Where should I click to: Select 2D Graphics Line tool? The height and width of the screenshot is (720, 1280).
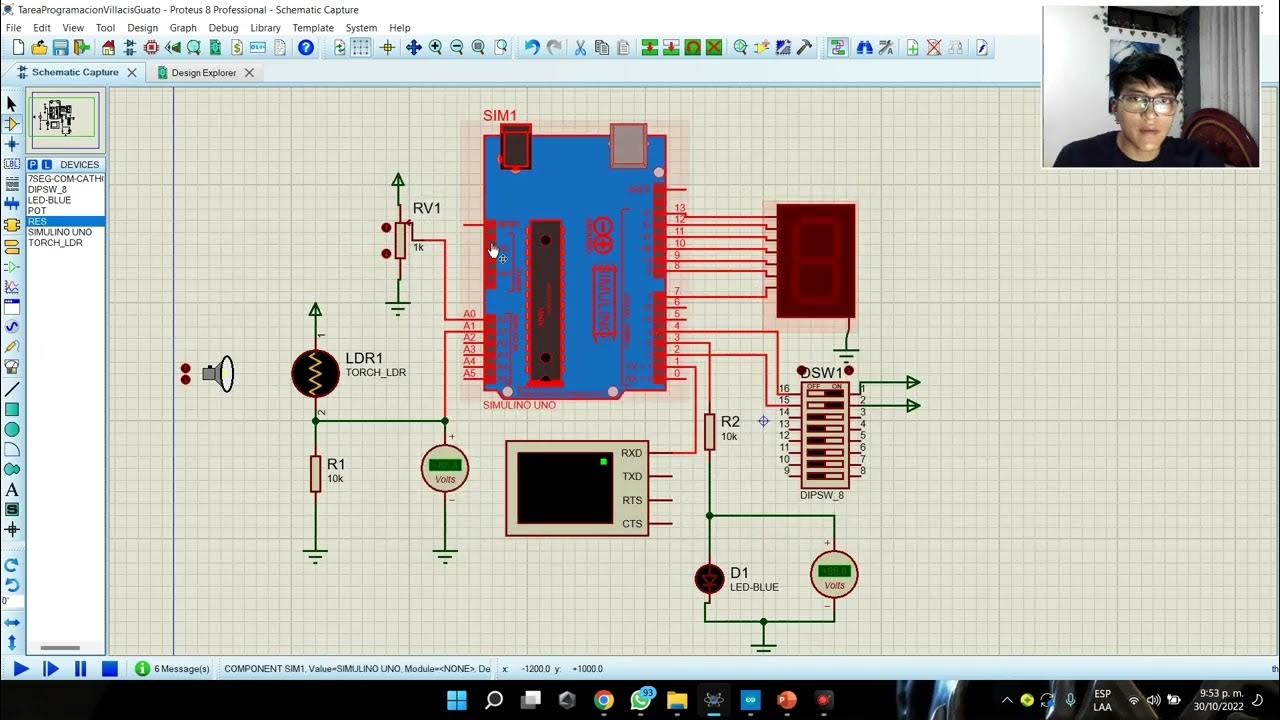point(12,389)
